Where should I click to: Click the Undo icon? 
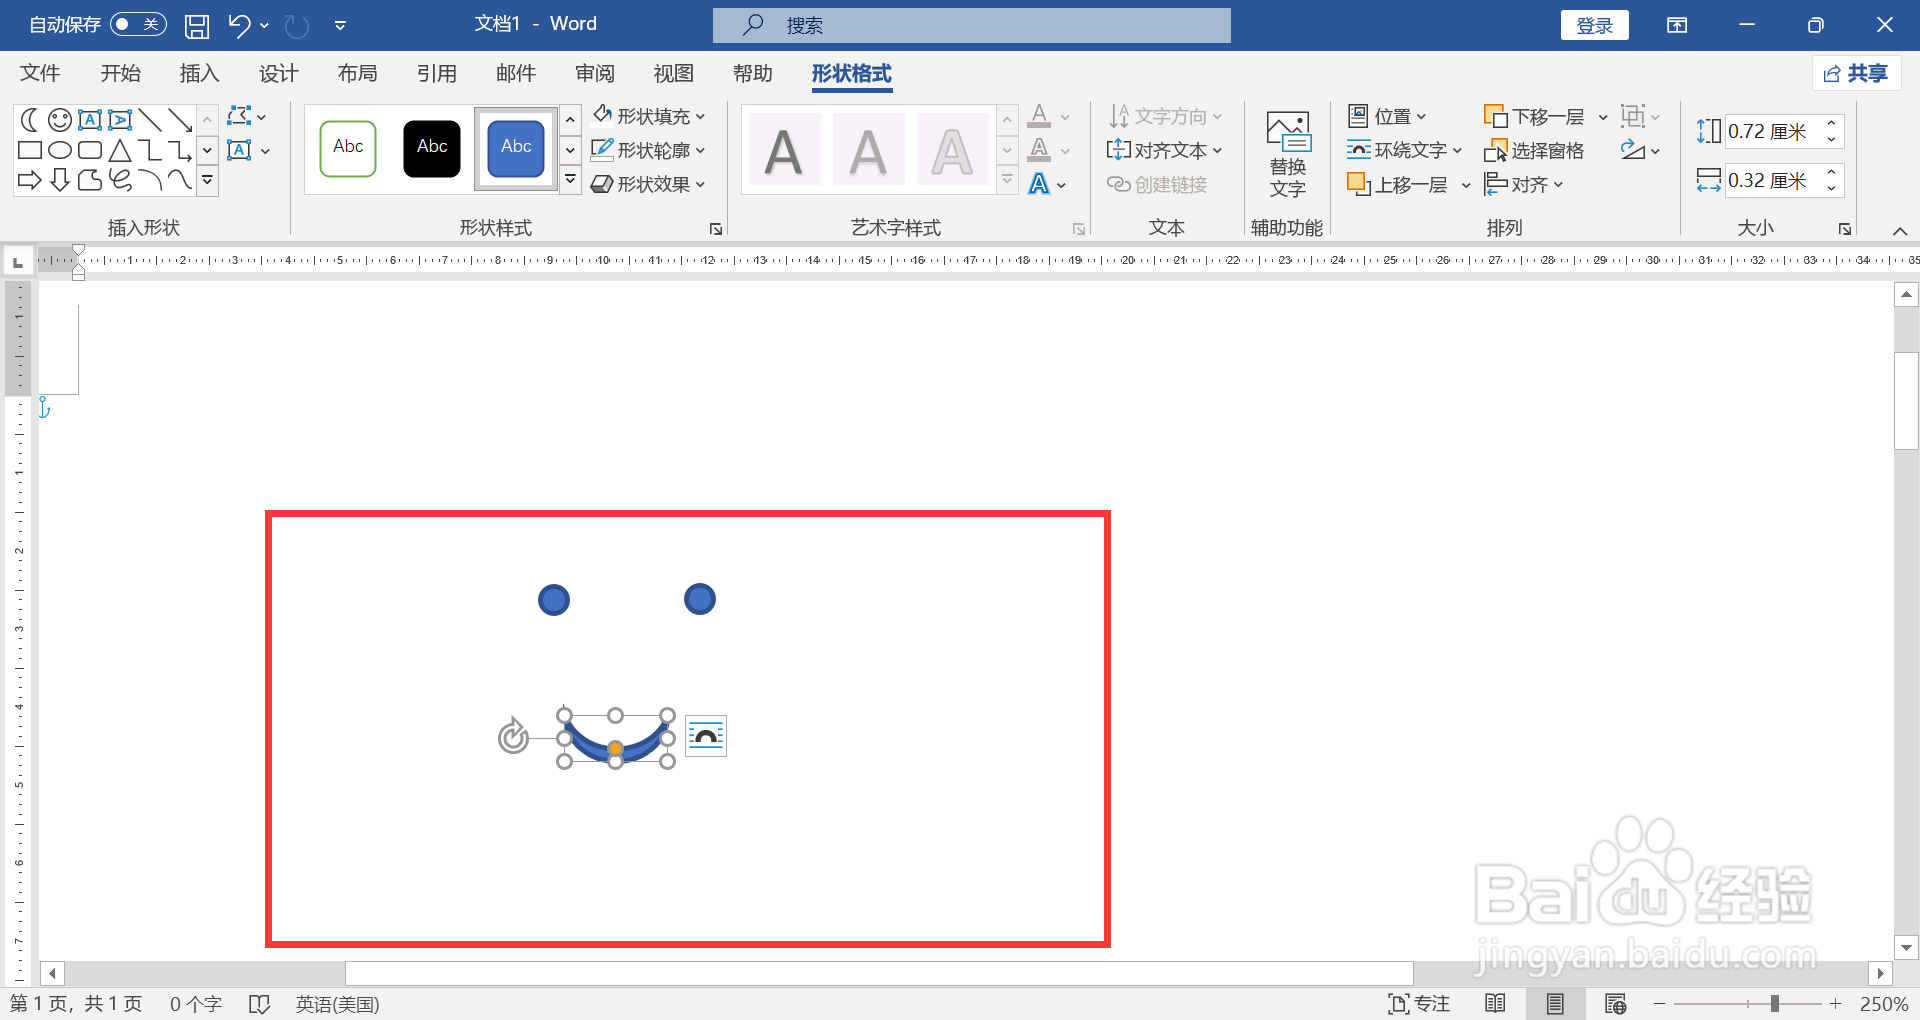pyautogui.click(x=238, y=25)
